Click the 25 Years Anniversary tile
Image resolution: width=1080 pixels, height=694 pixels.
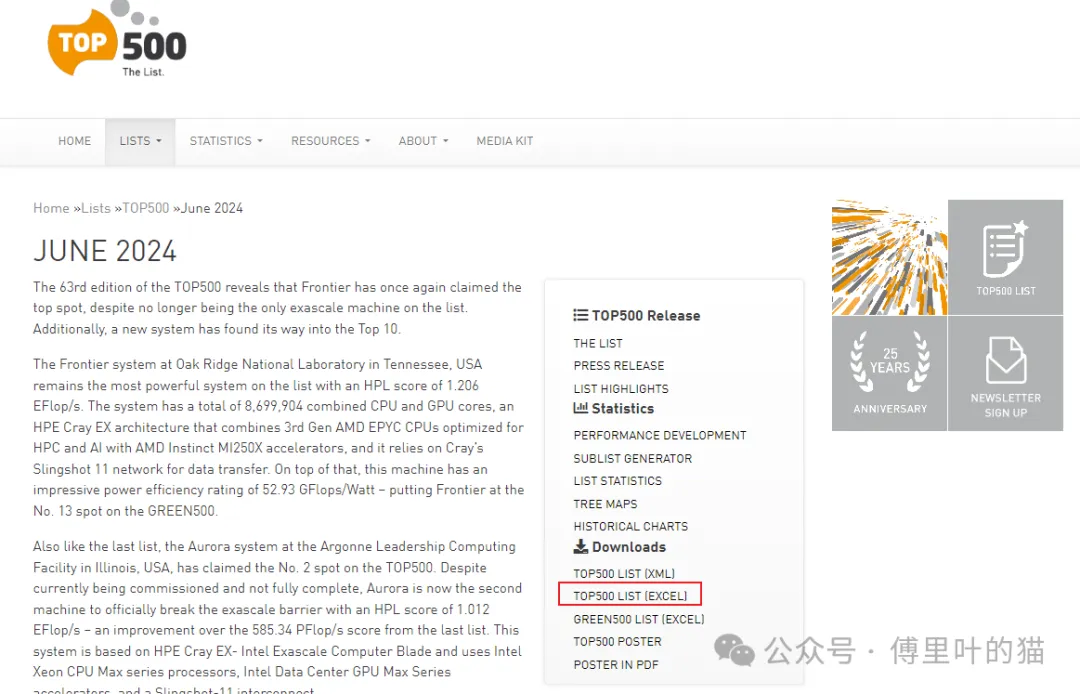[889, 373]
